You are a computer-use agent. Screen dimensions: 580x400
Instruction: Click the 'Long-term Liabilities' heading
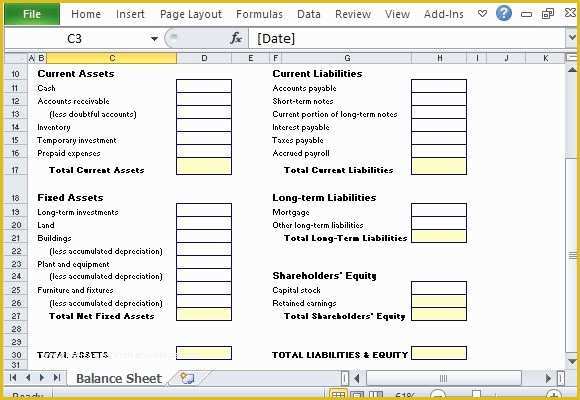pos(324,198)
